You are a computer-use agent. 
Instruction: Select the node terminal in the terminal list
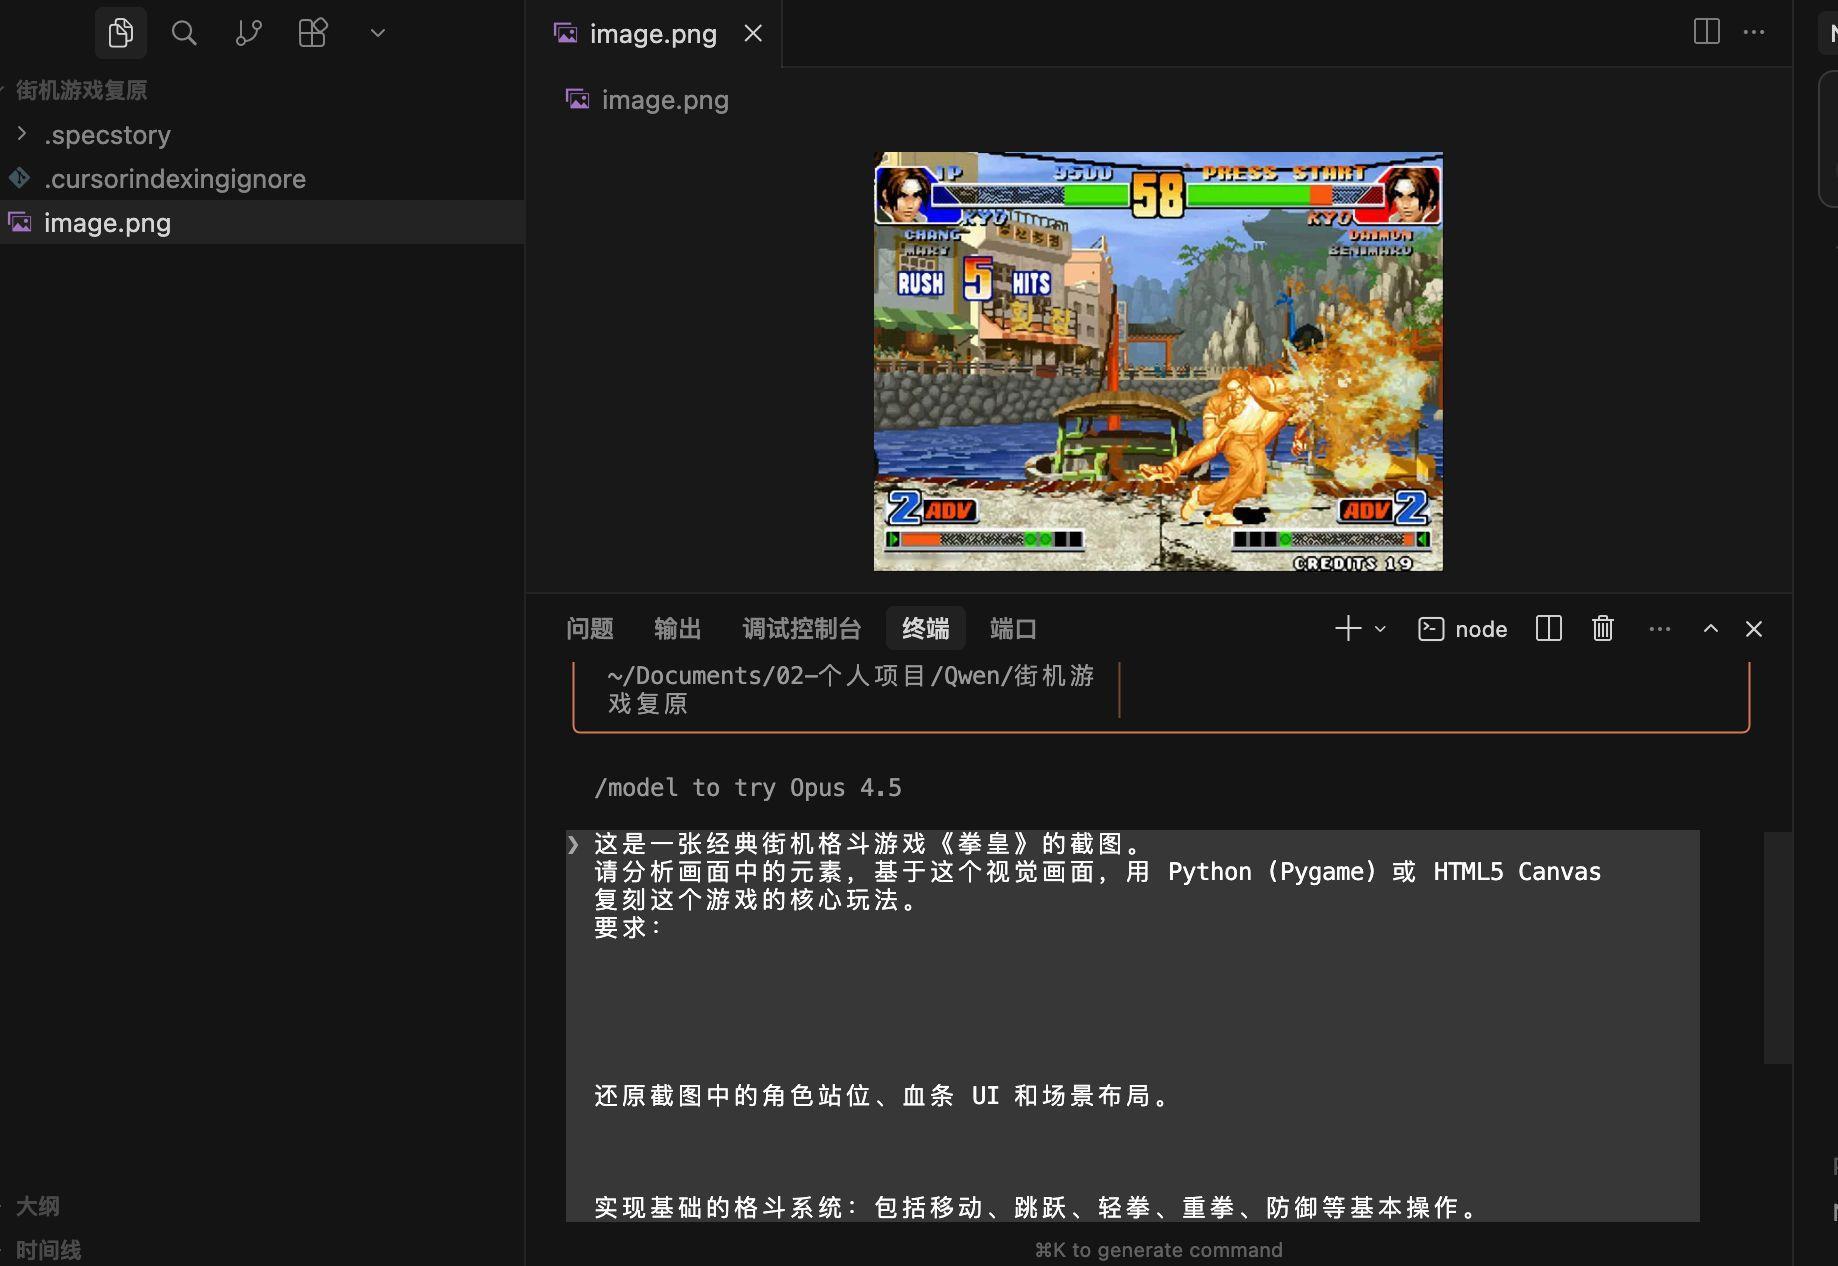coord(1461,629)
